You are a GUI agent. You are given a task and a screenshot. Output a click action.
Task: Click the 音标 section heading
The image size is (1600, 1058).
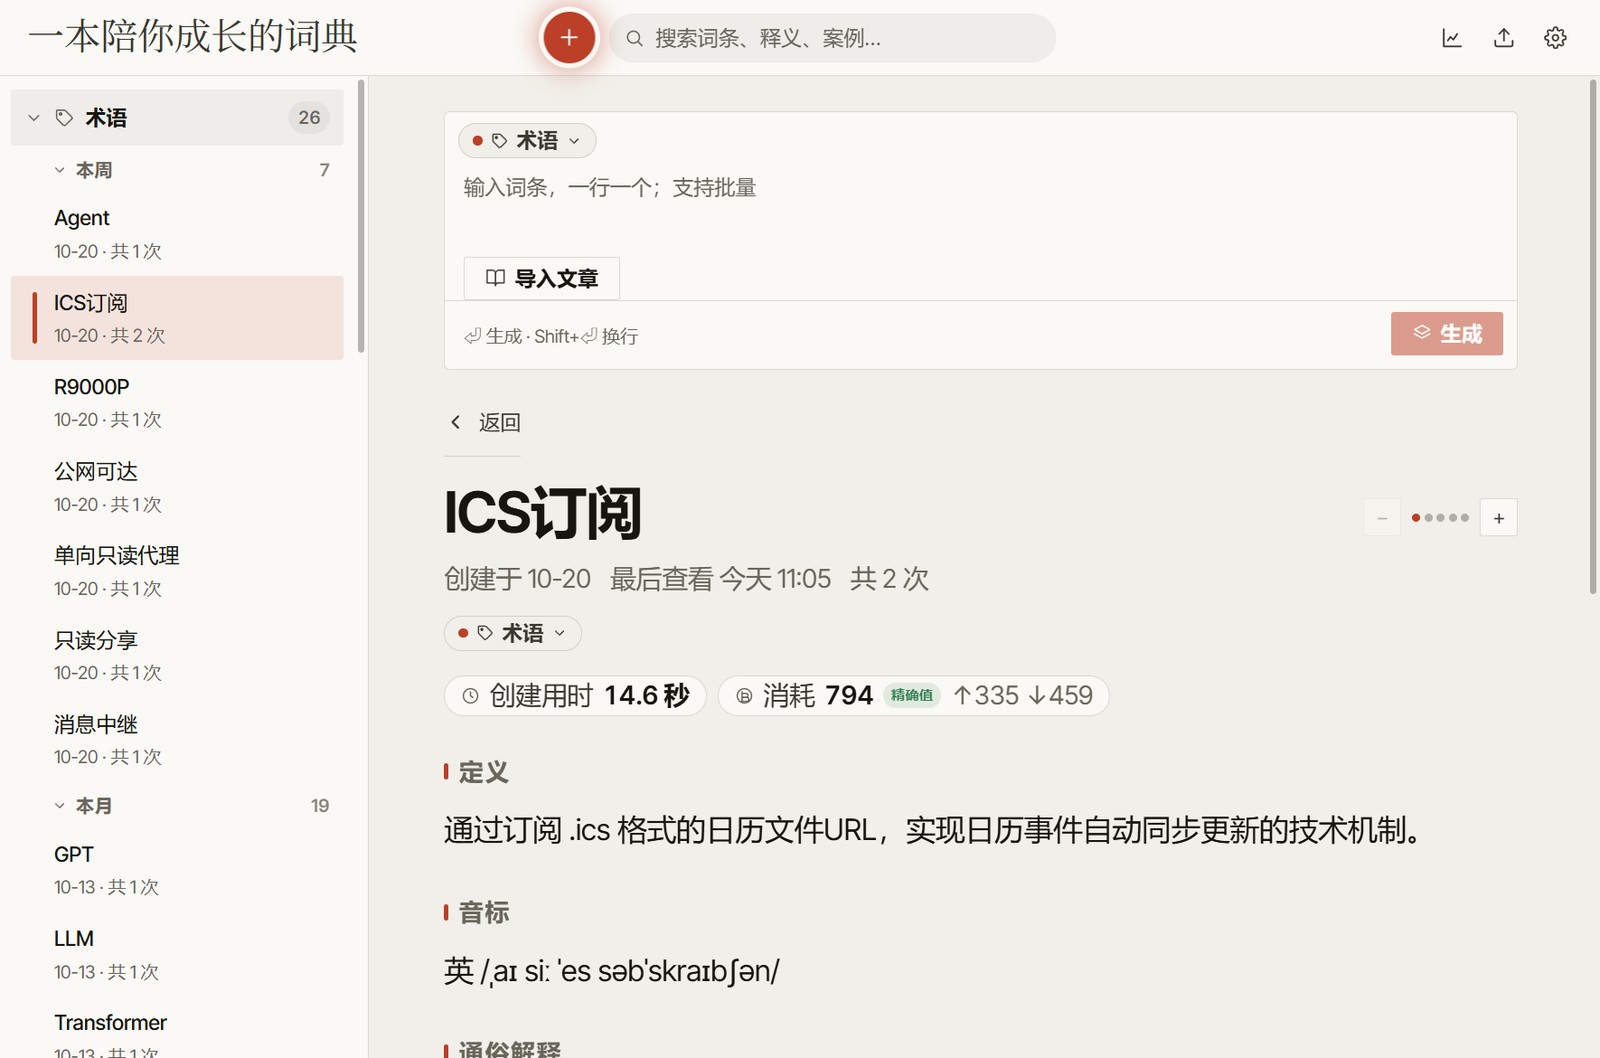tap(484, 912)
